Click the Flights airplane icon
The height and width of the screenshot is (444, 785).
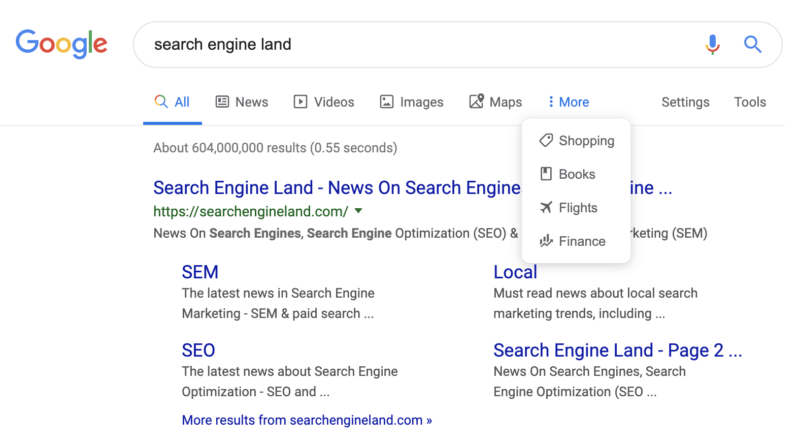[x=546, y=208]
